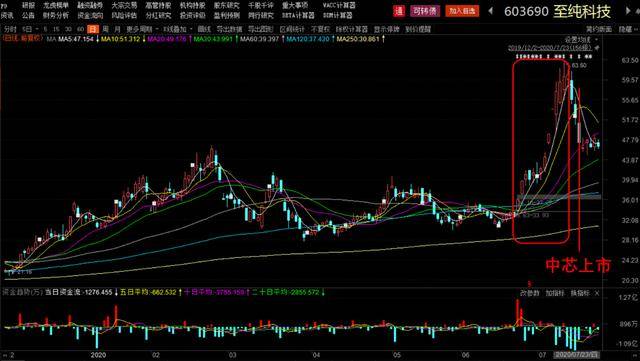Click the red 通 badge icon
The width and height of the screenshot is (640, 361).
point(398,11)
